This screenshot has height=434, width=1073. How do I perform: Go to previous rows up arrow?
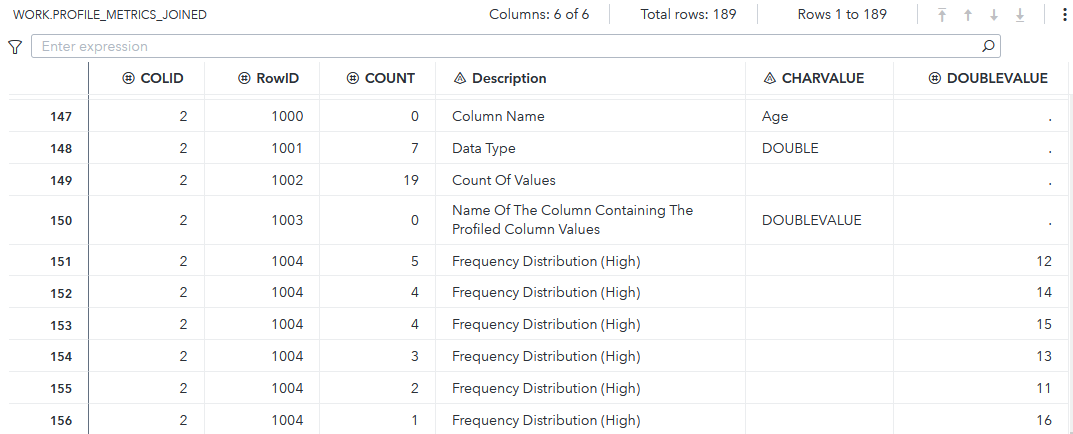(968, 15)
